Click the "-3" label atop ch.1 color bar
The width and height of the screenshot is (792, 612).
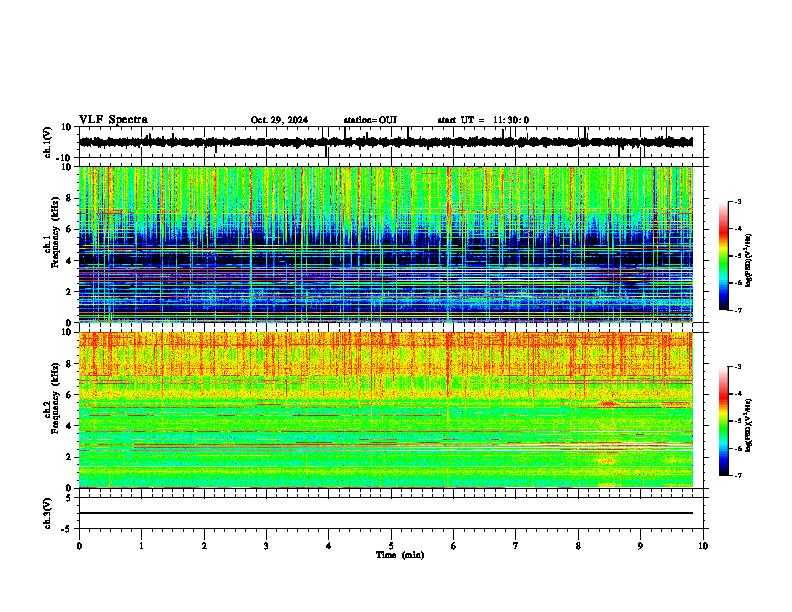click(737, 201)
